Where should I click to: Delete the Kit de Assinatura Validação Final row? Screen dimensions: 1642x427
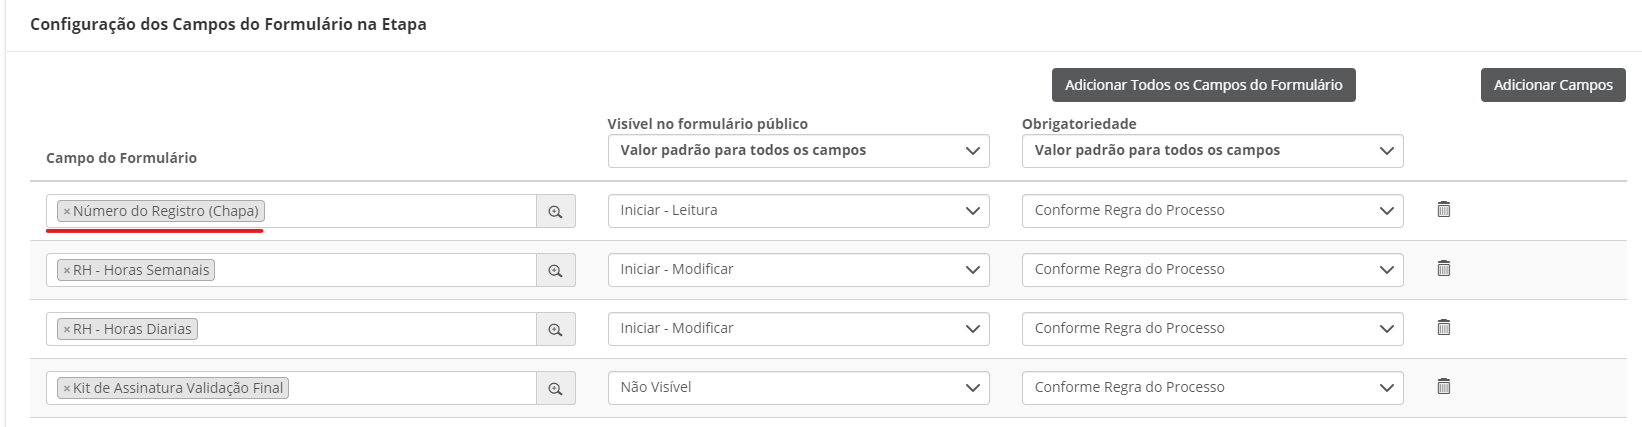point(1443,386)
